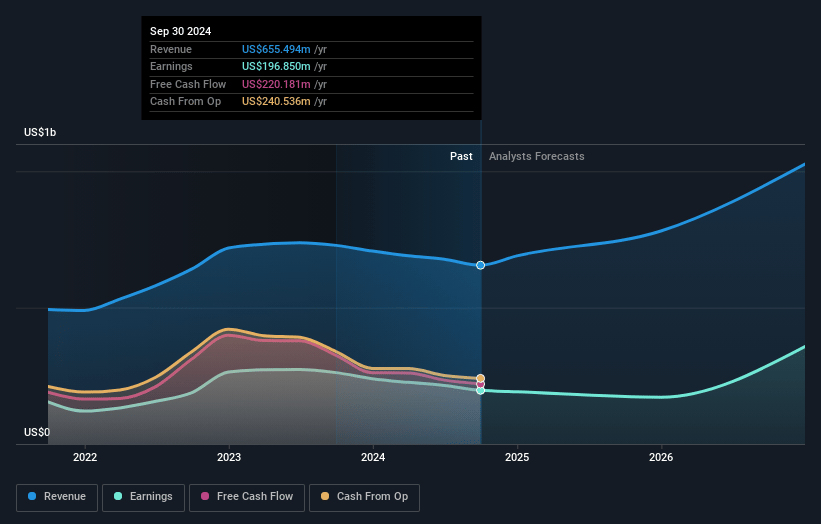Select the US$196.850m earnings value
The width and height of the screenshot is (821, 524).
point(276,66)
